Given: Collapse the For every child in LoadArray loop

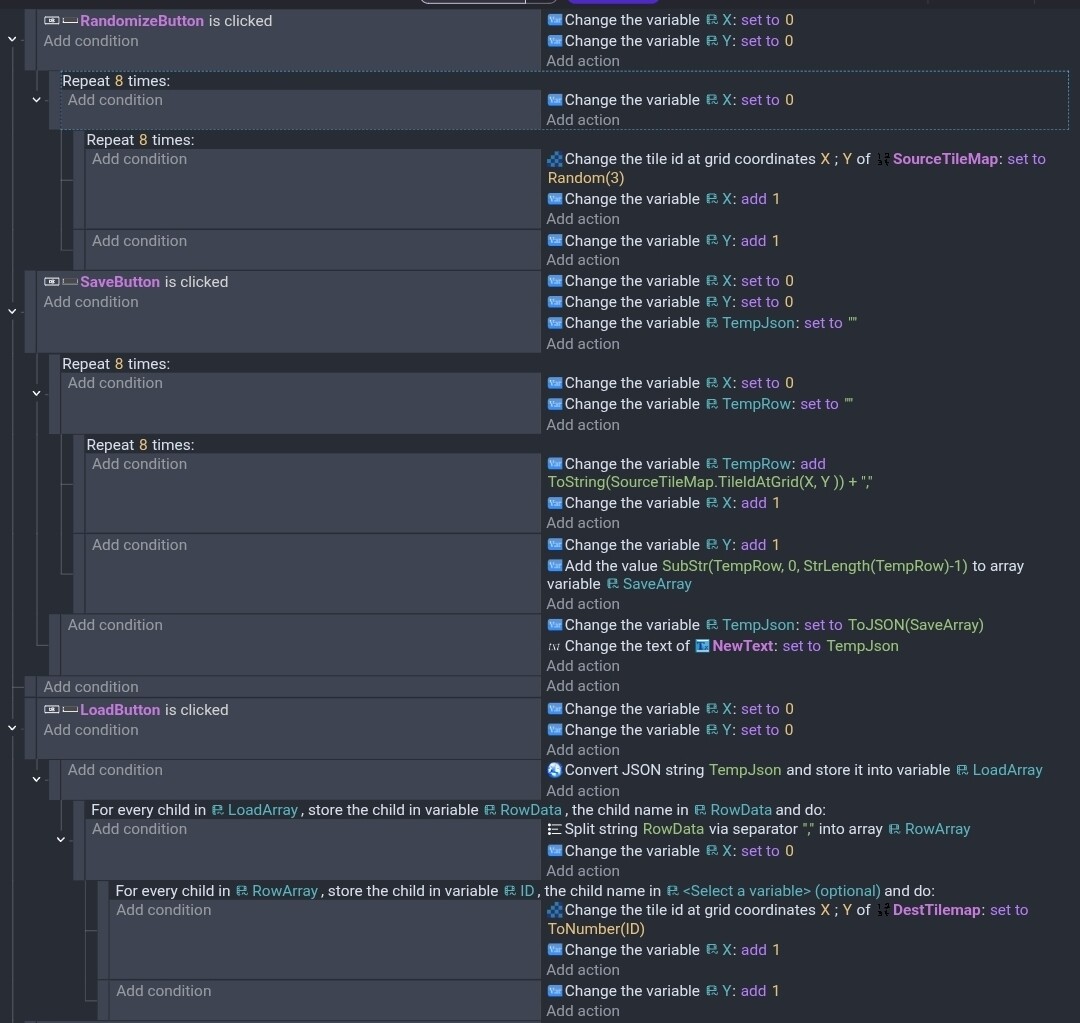Looking at the screenshot, I should click(x=60, y=839).
